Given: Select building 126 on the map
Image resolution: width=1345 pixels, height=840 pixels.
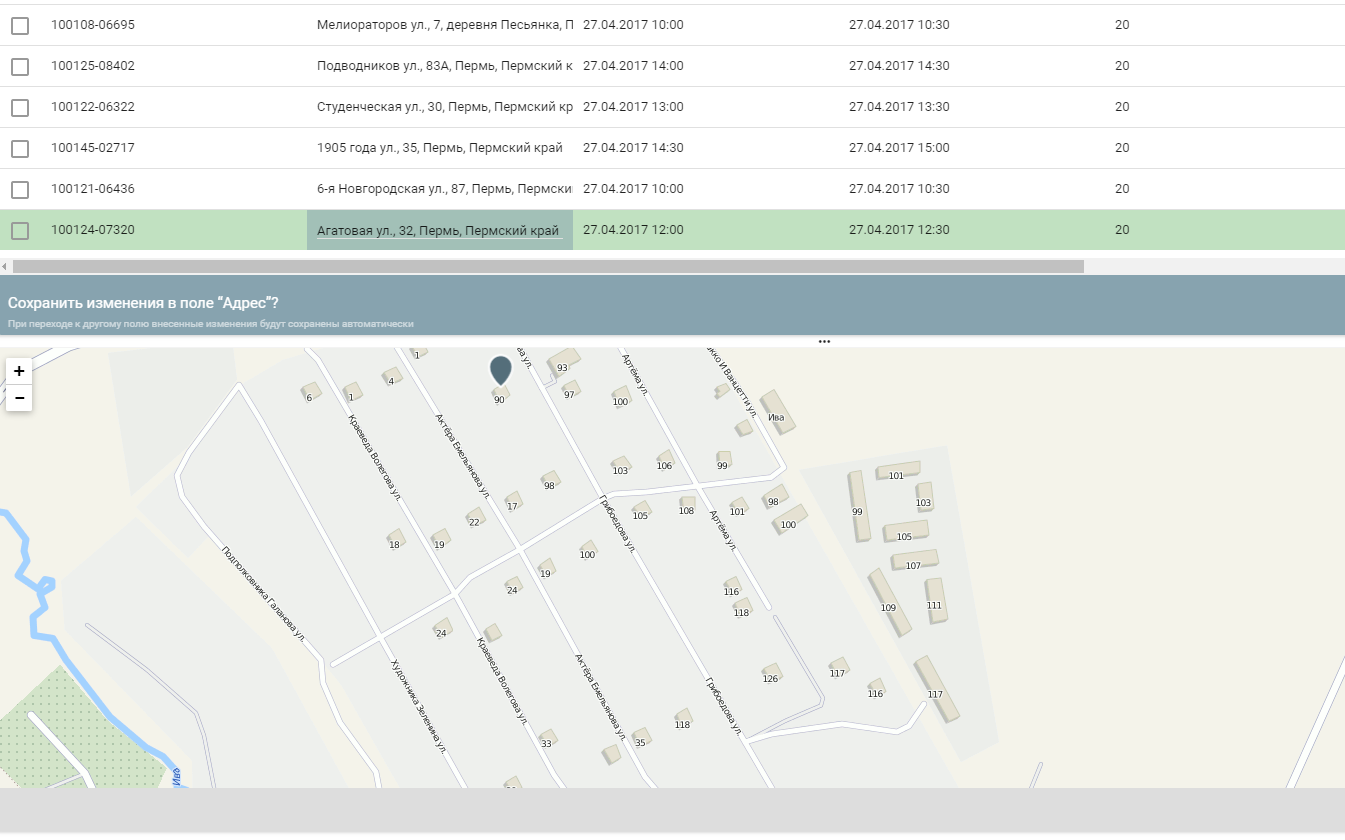Looking at the screenshot, I should pyautogui.click(x=770, y=673).
